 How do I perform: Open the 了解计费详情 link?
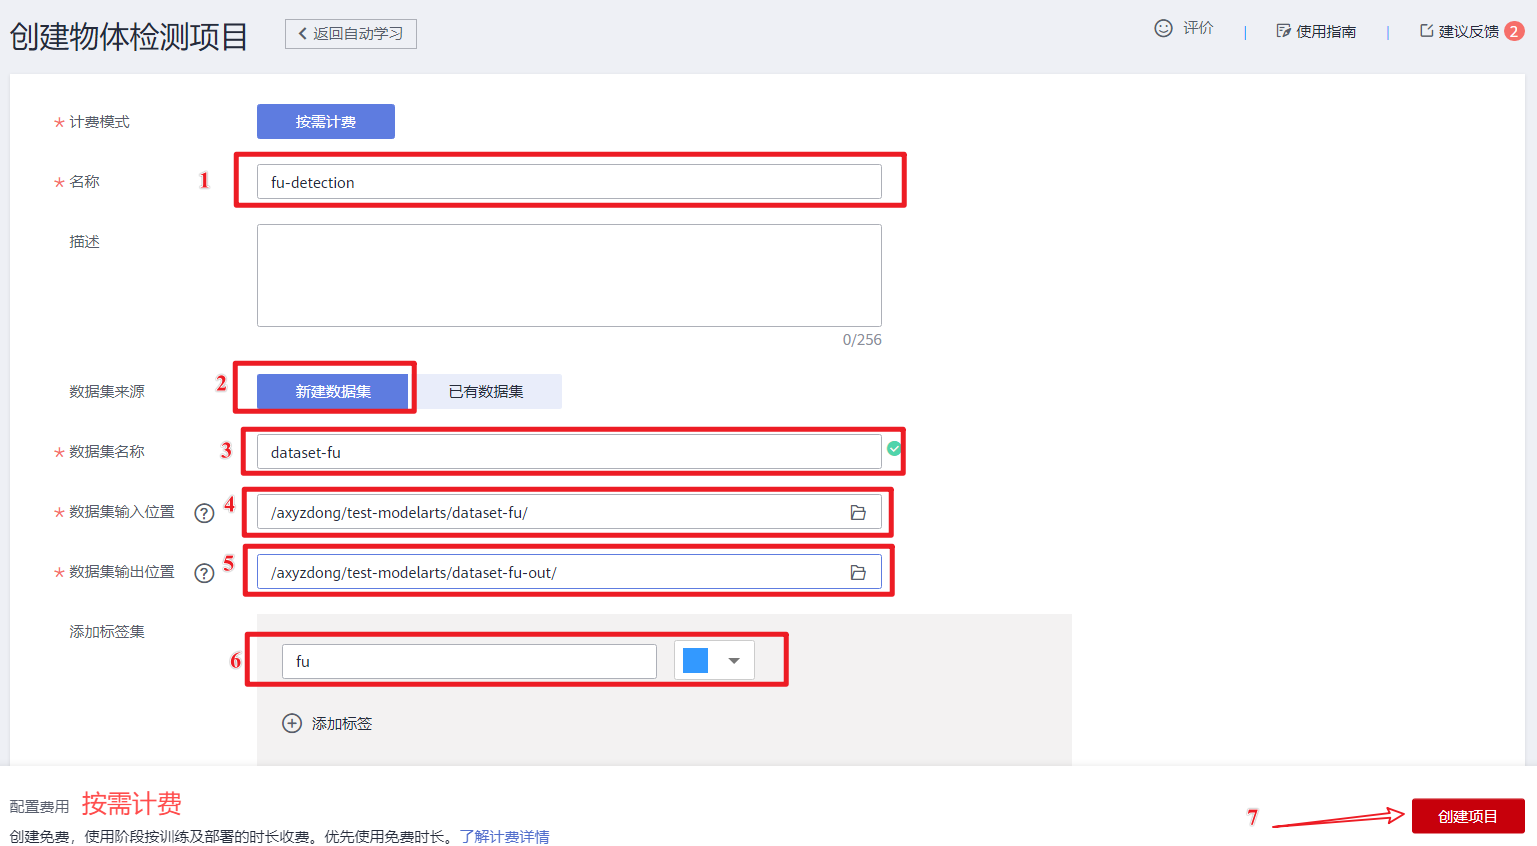504,836
